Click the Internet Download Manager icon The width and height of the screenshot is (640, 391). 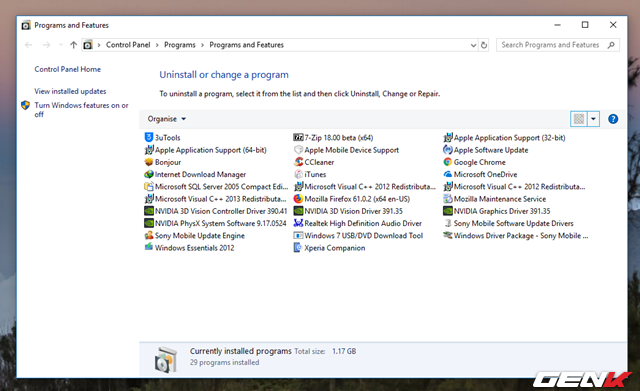coord(149,174)
